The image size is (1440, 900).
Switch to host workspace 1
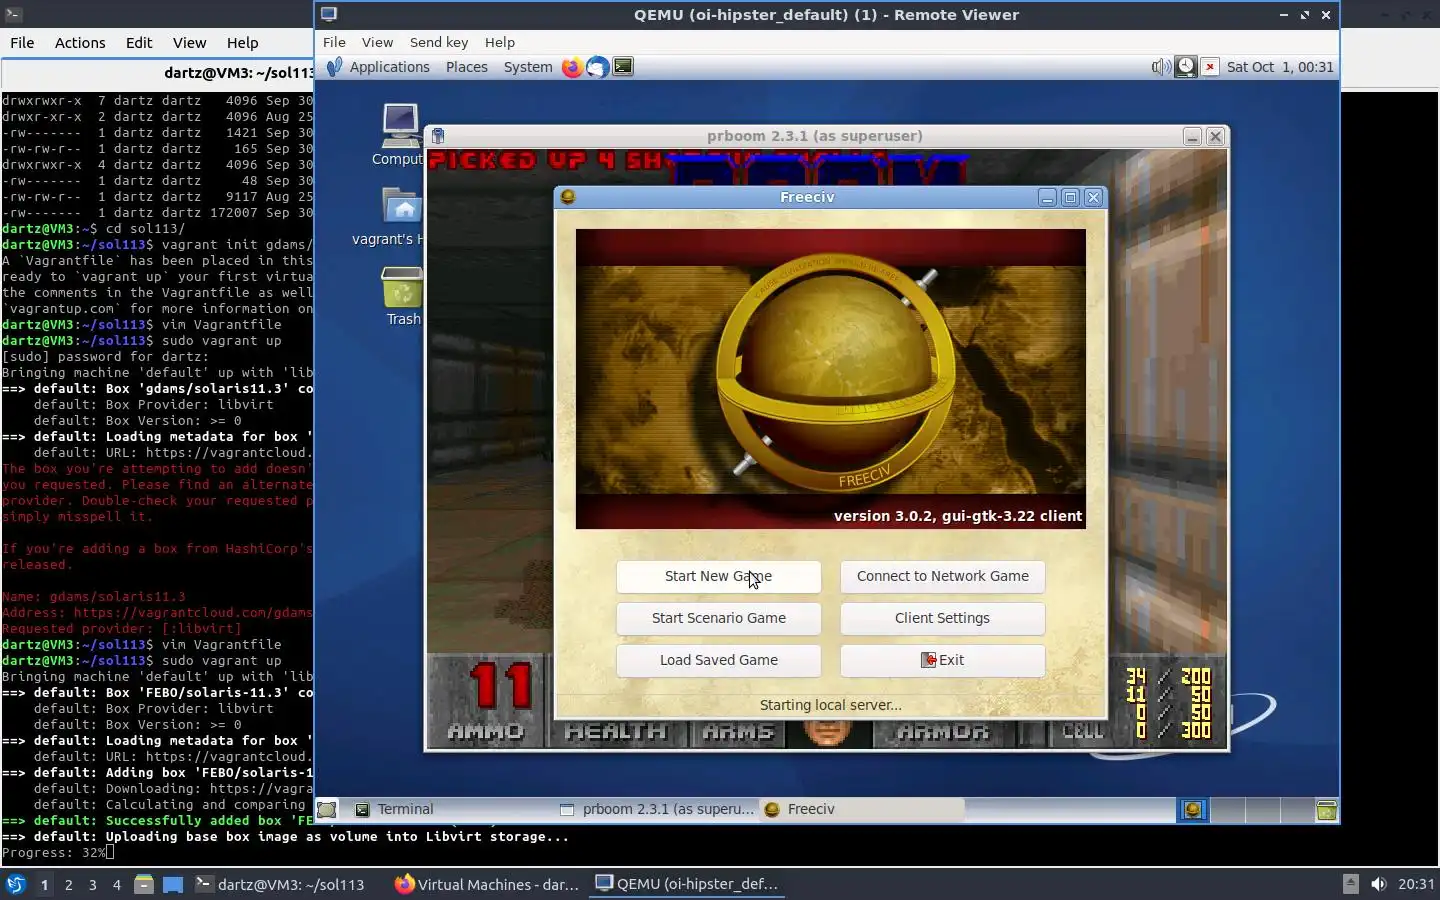tap(44, 884)
